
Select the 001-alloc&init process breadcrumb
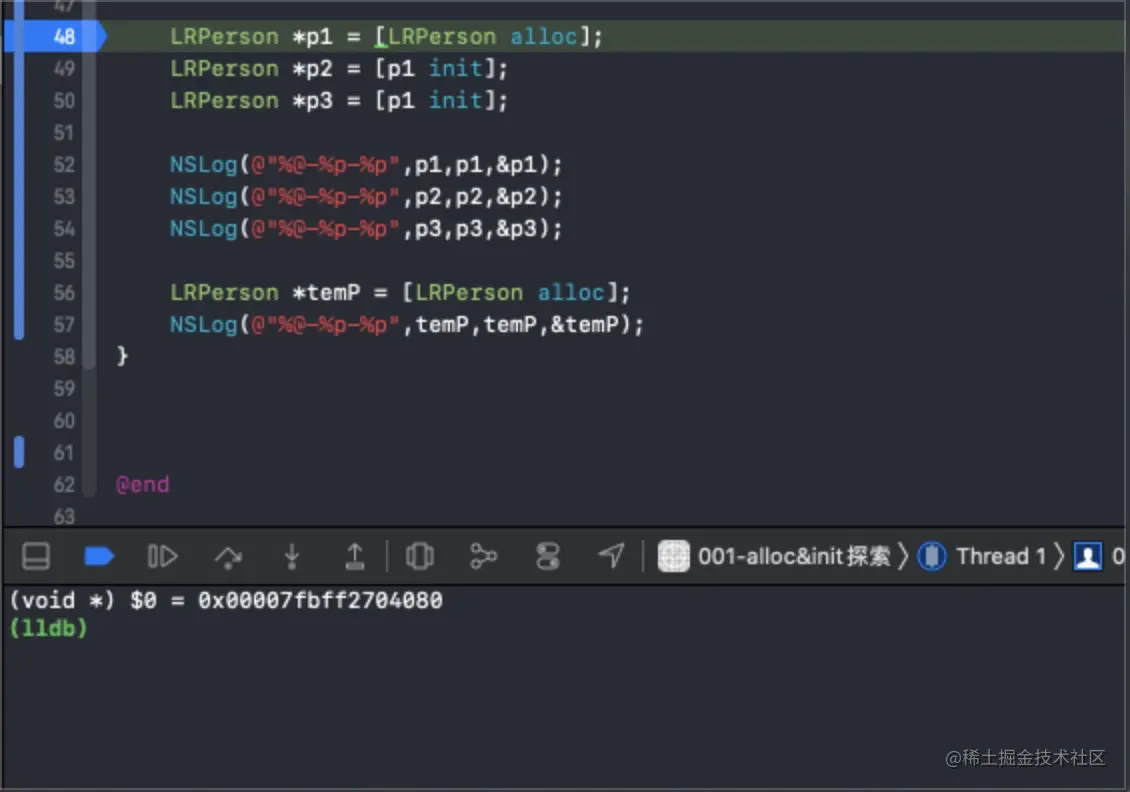tap(775, 556)
